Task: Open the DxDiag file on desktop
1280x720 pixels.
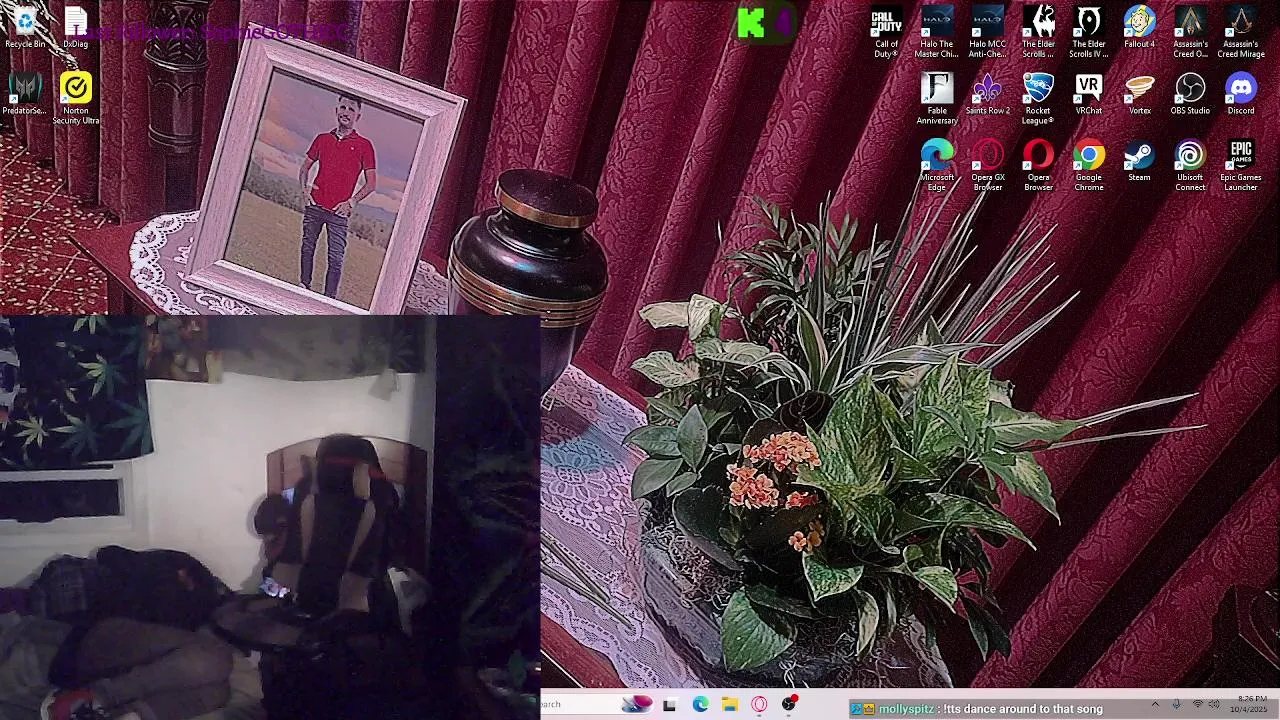Action: coord(75,27)
